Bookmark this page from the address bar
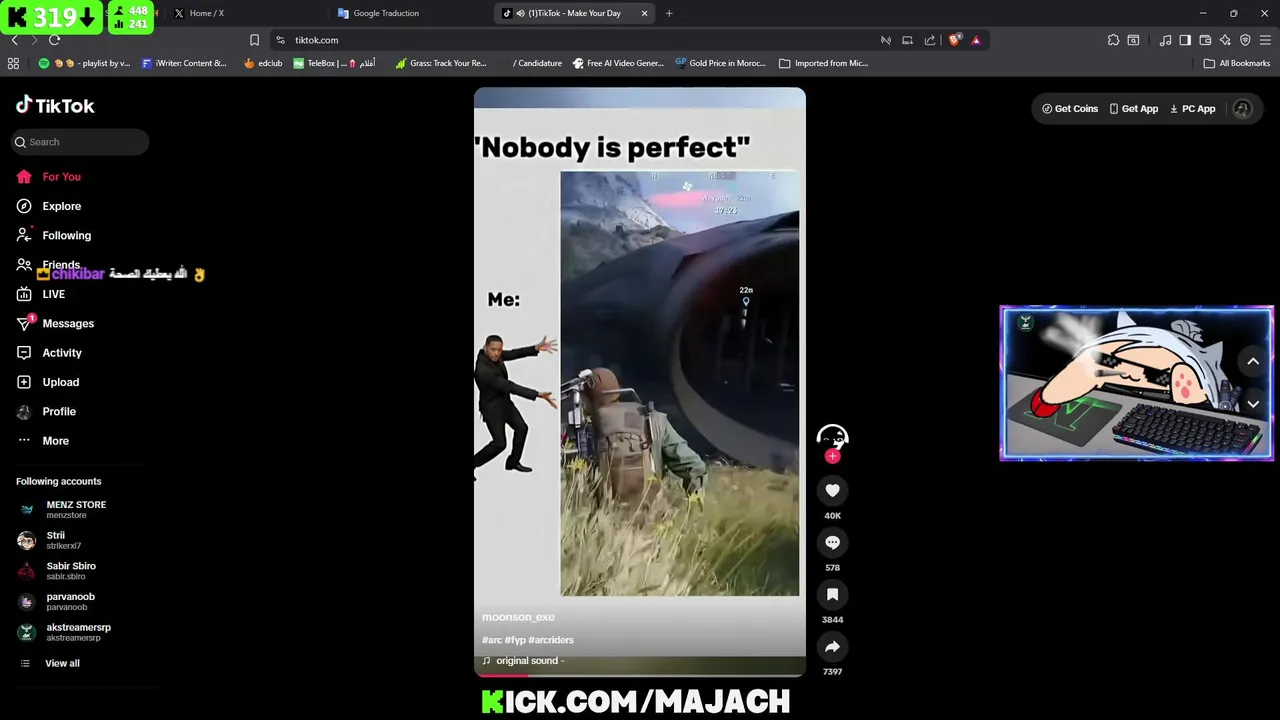Image resolution: width=1280 pixels, height=720 pixels. [254, 40]
